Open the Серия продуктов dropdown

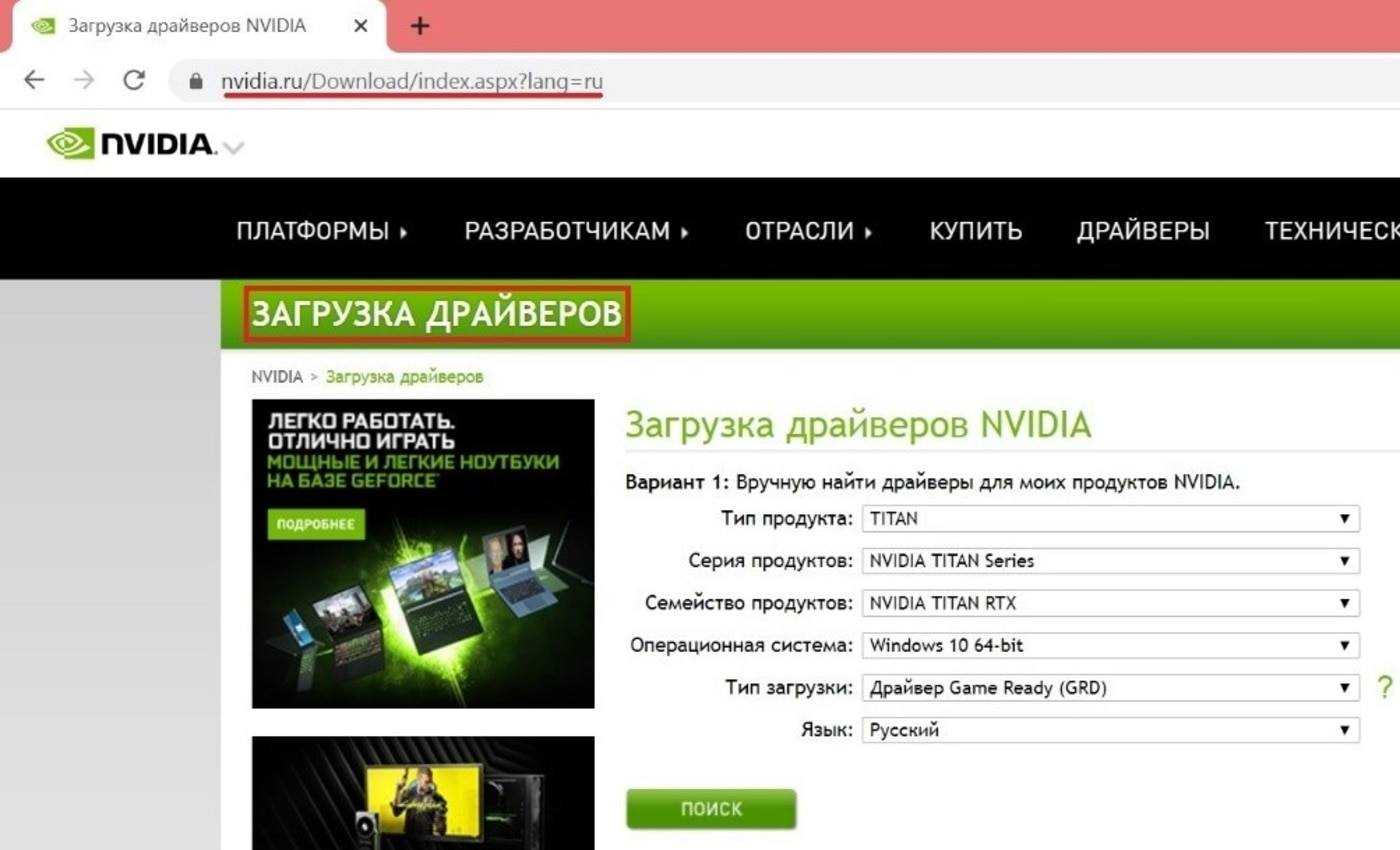pos(1110,561)
